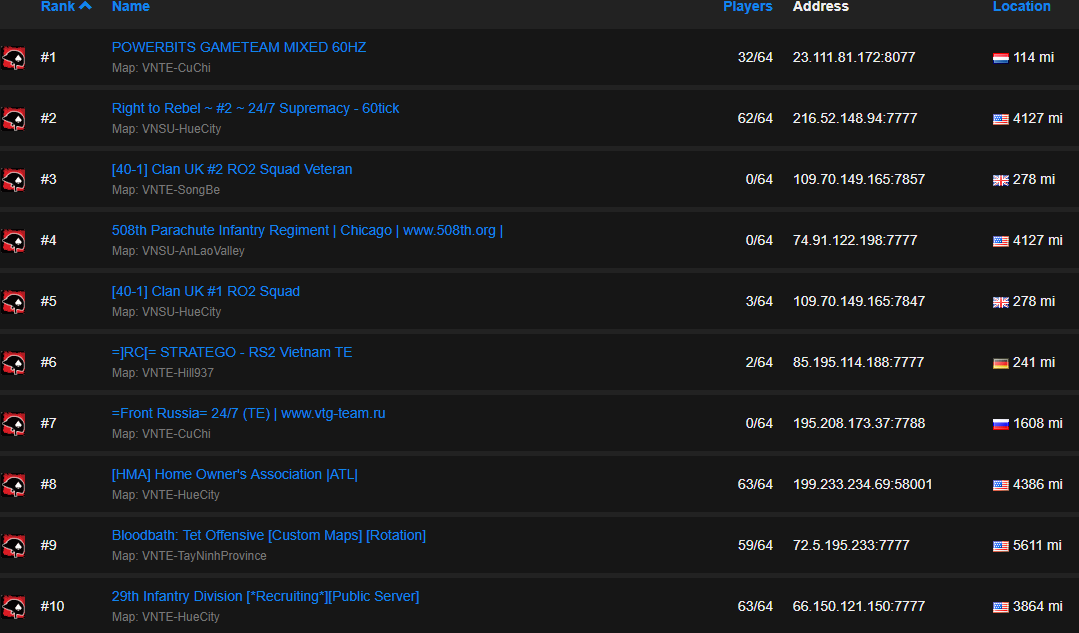
Task: Click the game icon for rank #10 server
Action: [13, 608]
